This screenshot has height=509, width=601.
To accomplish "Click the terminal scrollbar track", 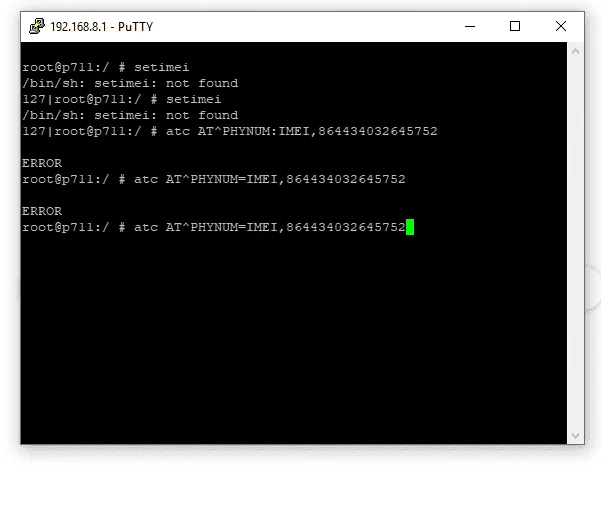I will pyautogui.click(x=575, y=243).
